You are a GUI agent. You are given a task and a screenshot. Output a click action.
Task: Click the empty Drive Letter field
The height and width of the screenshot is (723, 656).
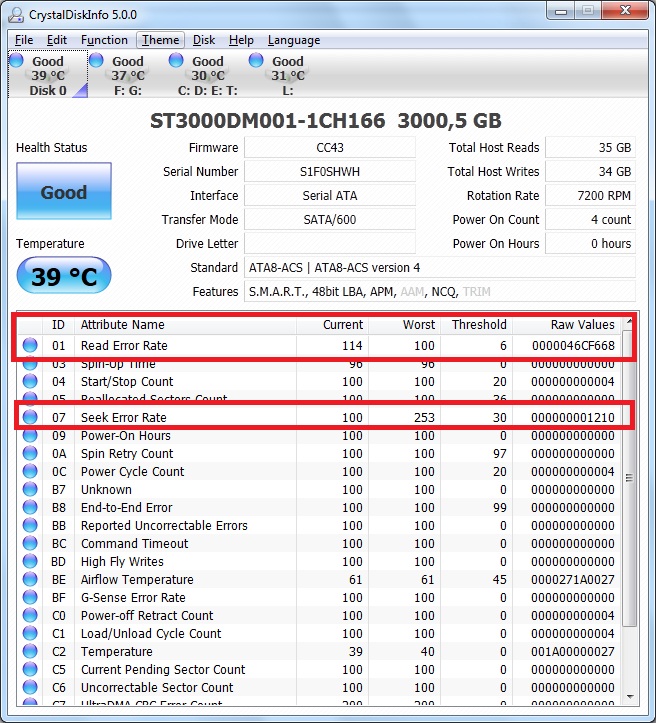tap(330, 243)
